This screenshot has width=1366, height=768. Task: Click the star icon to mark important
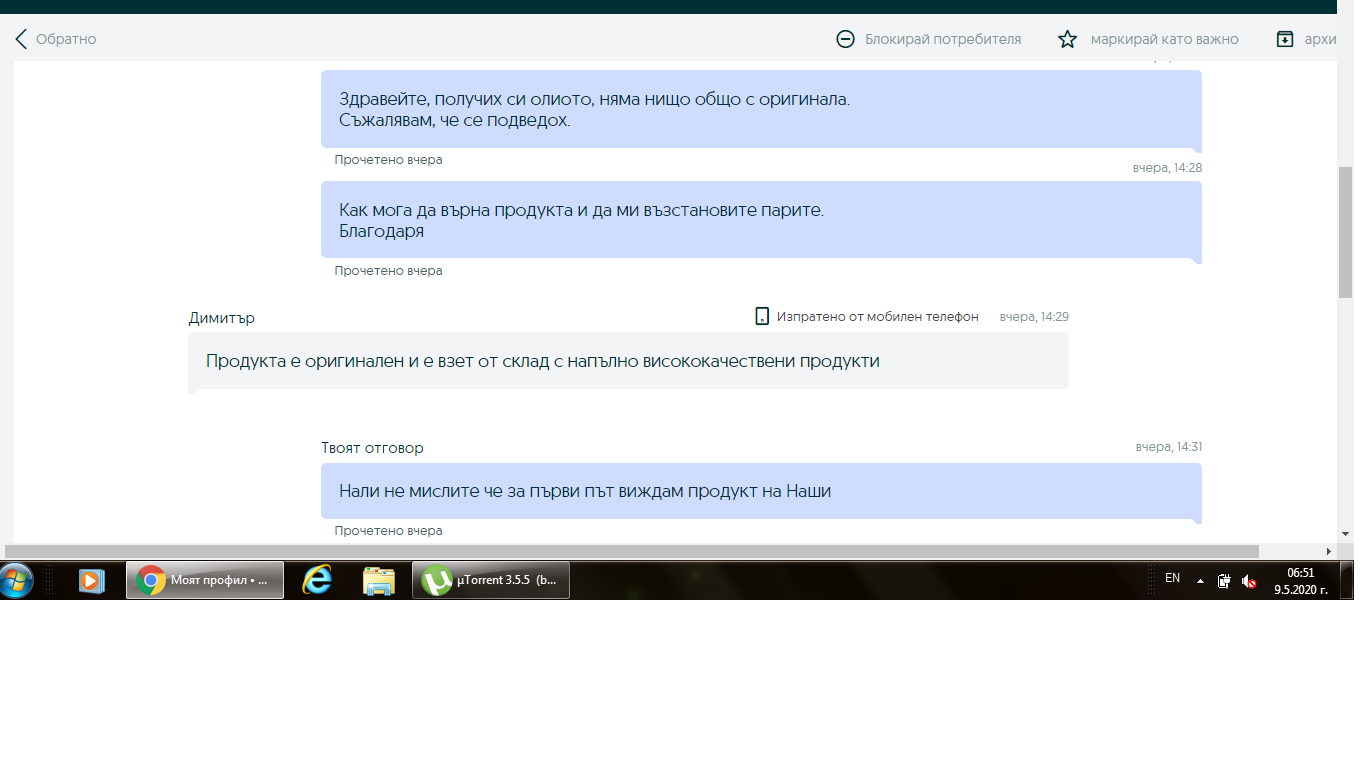(x=1067, y=39)
